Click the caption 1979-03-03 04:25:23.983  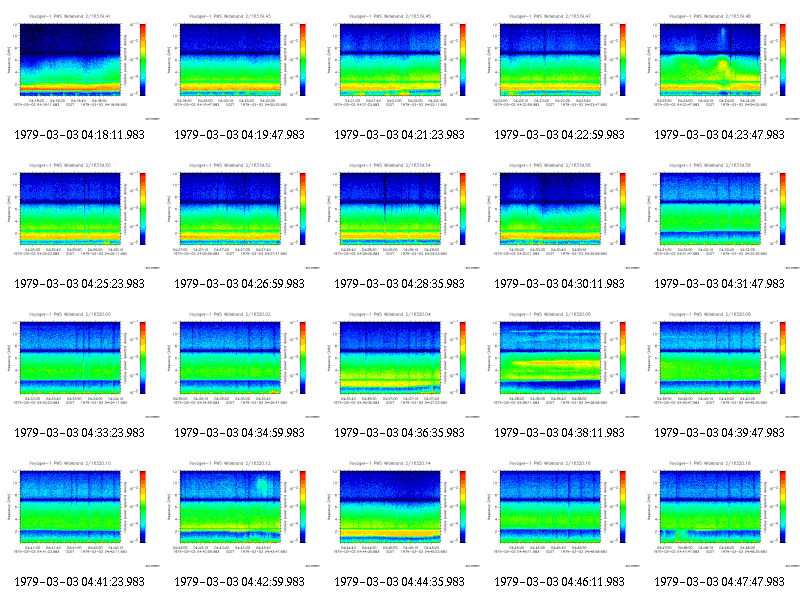80,284
